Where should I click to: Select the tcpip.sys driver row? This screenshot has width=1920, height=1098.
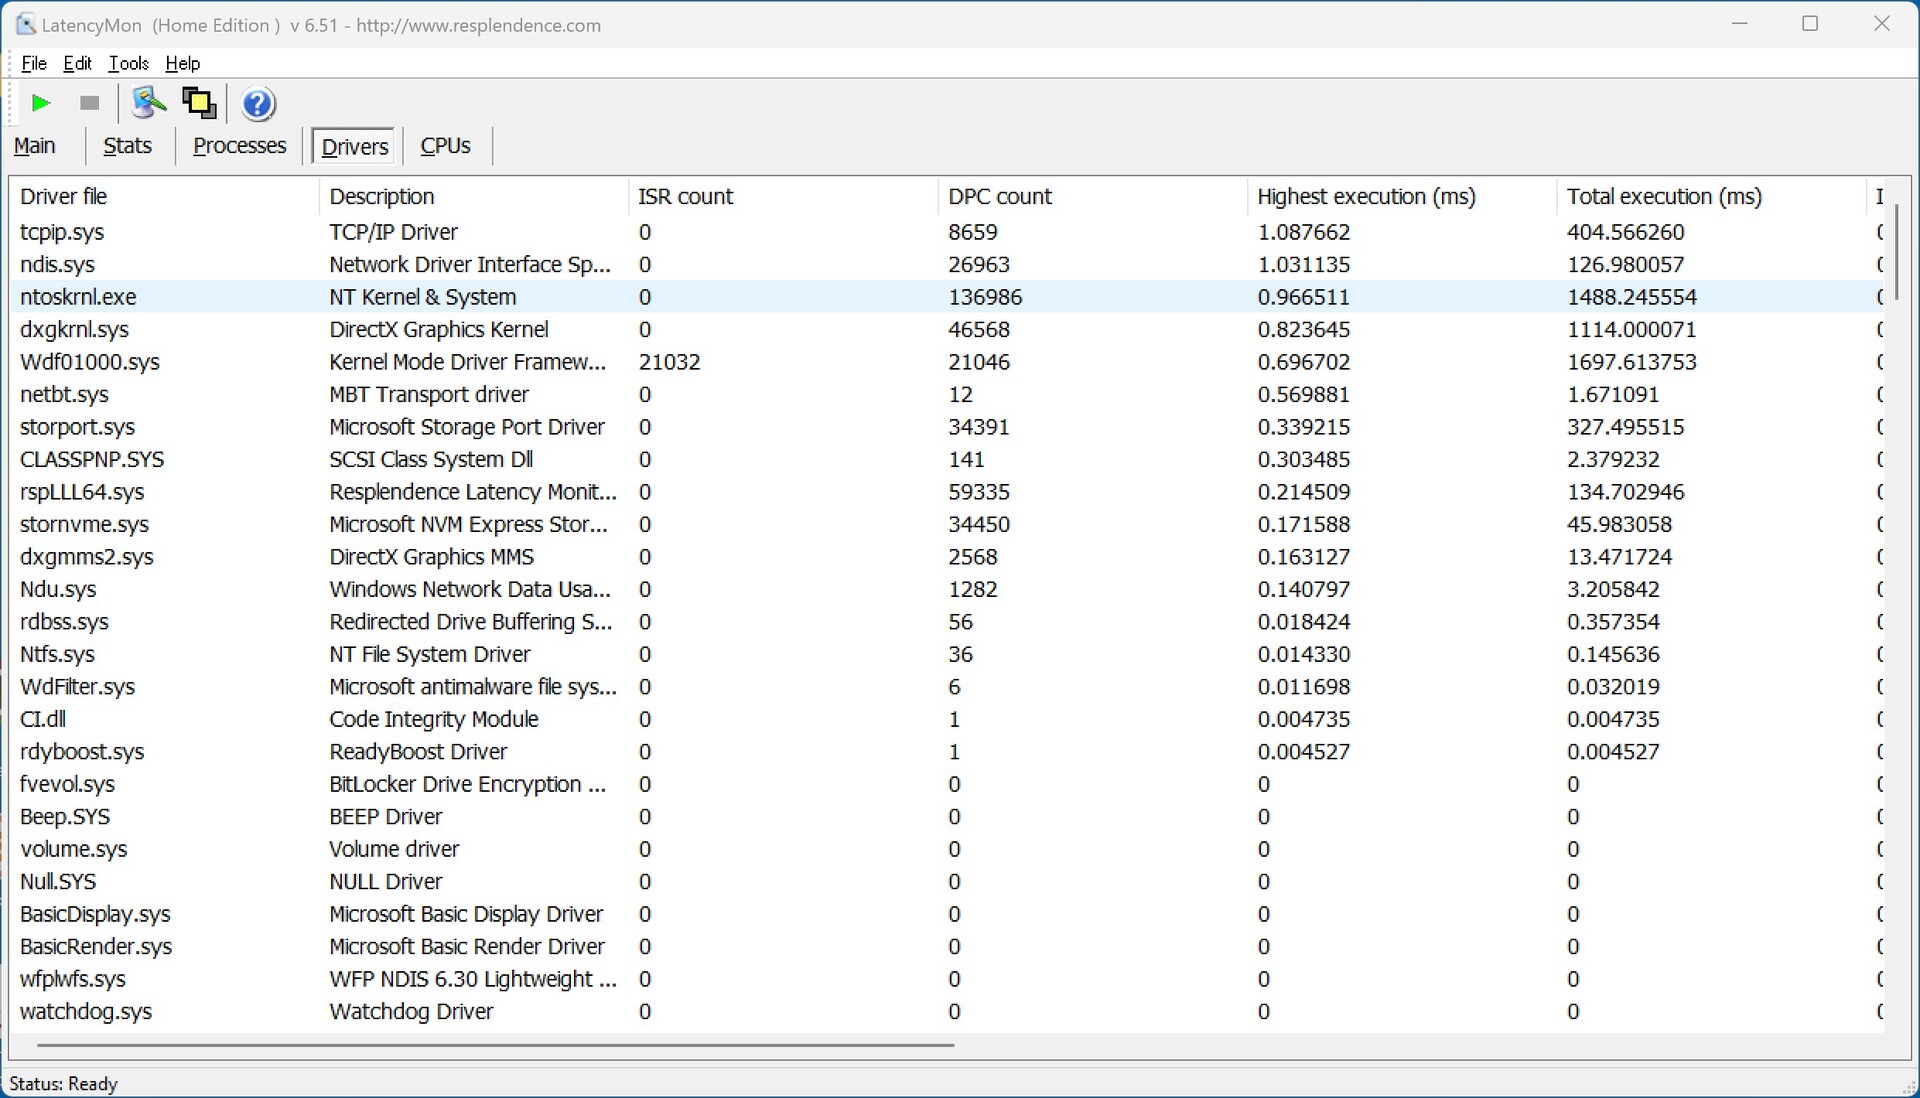click(62, 232)
